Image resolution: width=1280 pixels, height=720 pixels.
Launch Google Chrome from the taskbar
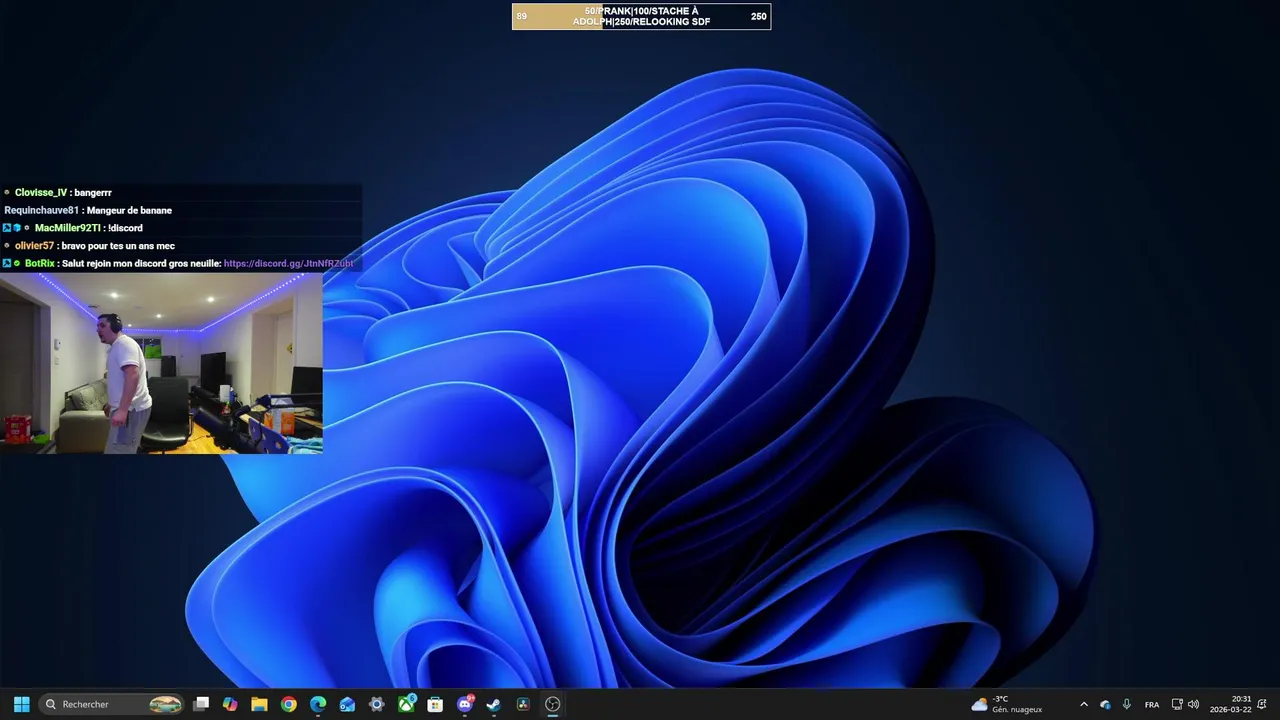pos(289,704)
